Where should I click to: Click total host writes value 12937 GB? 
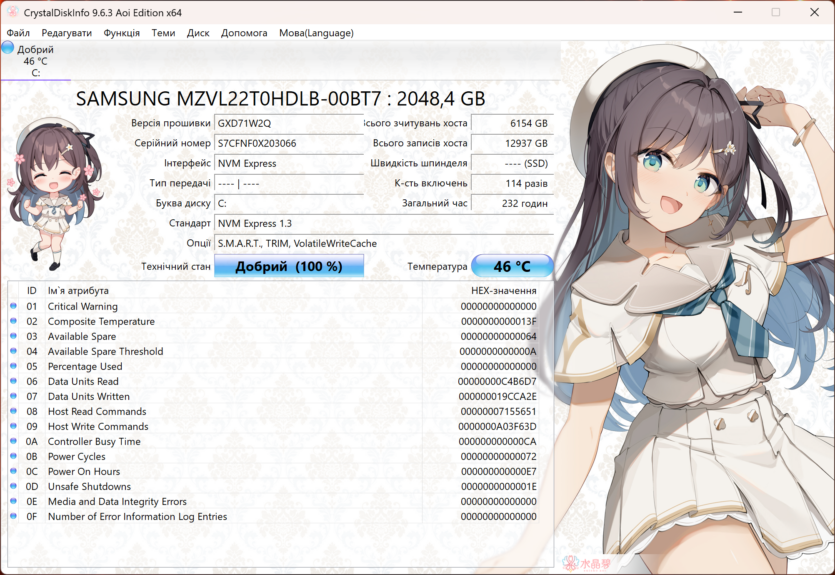[512, 143]
